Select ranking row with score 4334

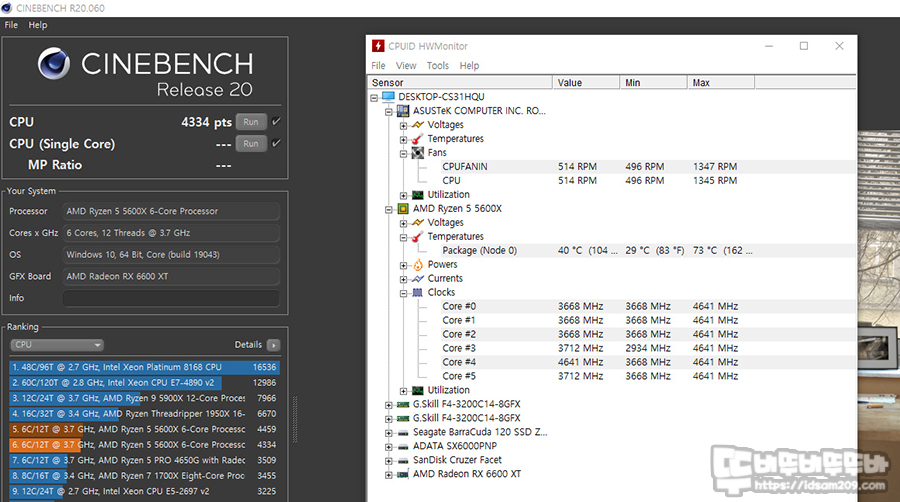point(144,445)
